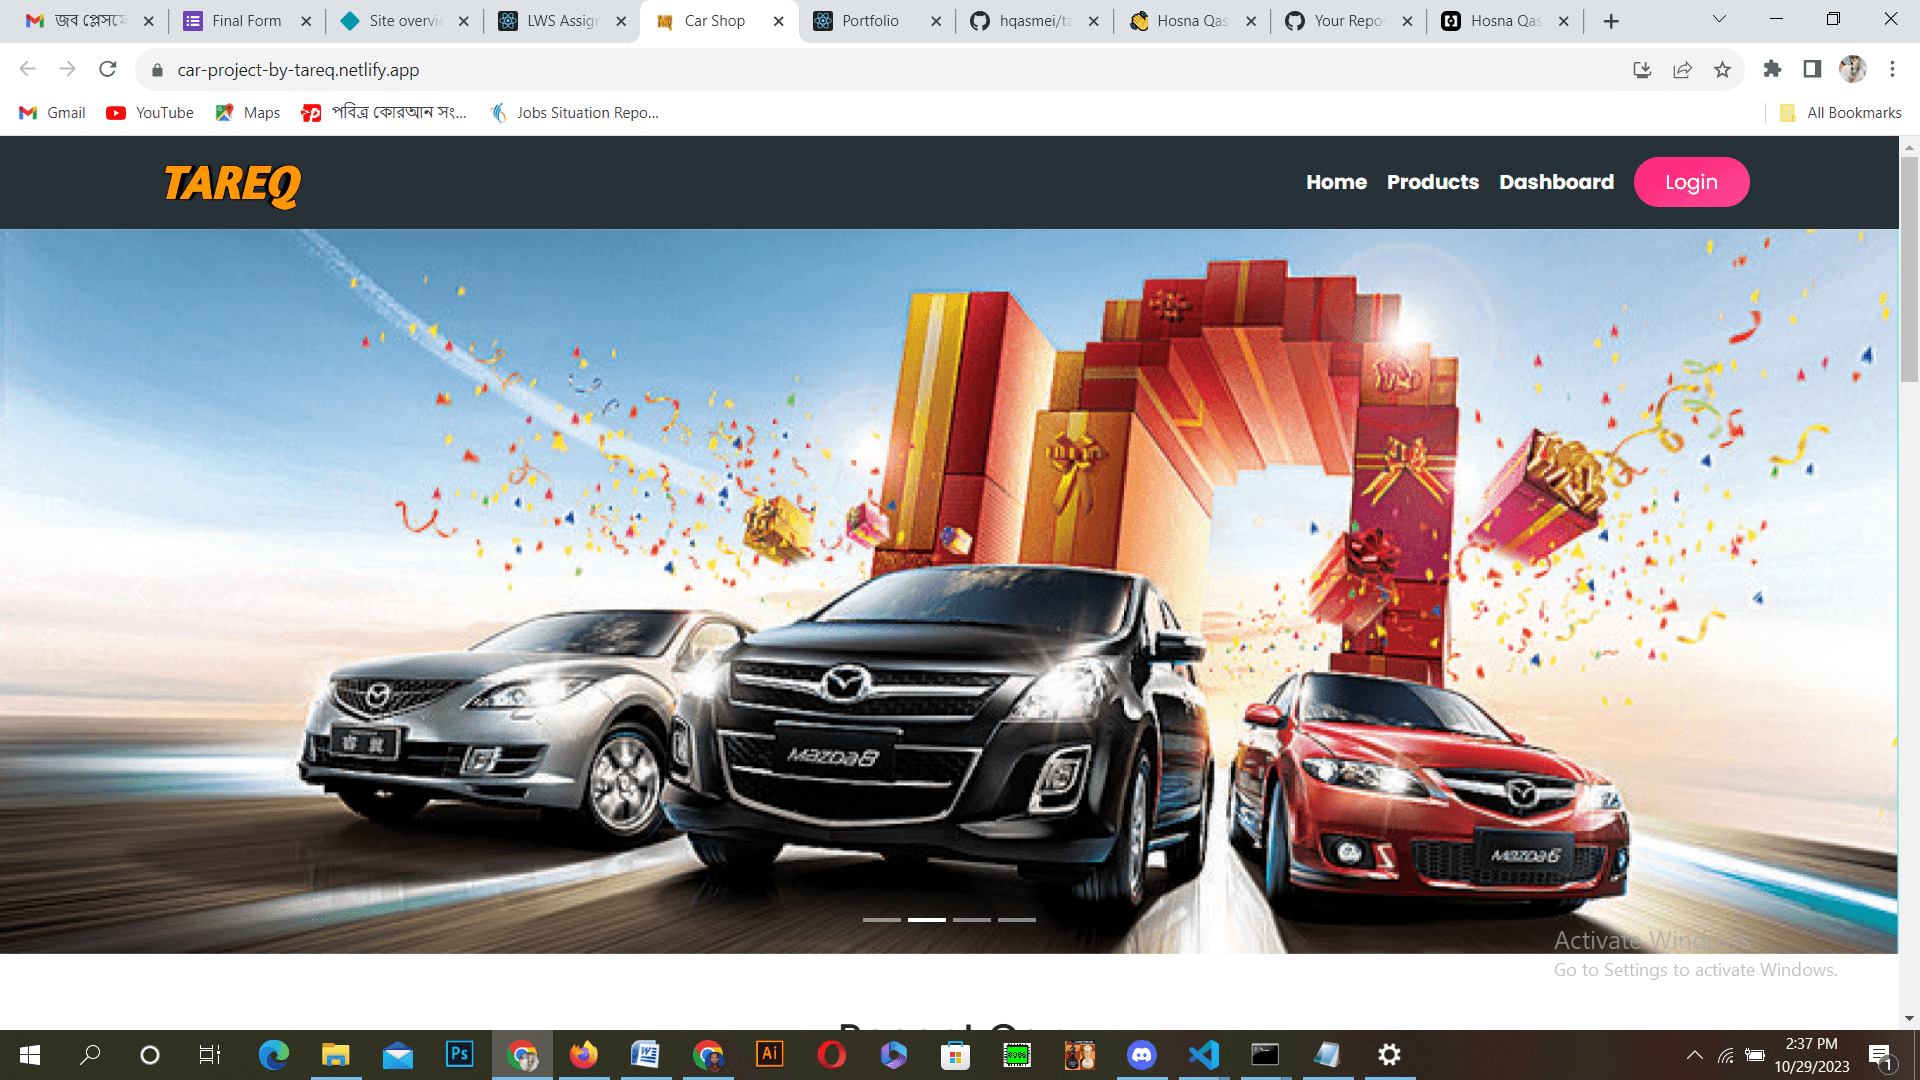The image size is (1920, 1080).
Task: Click the page scrollbar thumb
Action: pos(1909,268)
